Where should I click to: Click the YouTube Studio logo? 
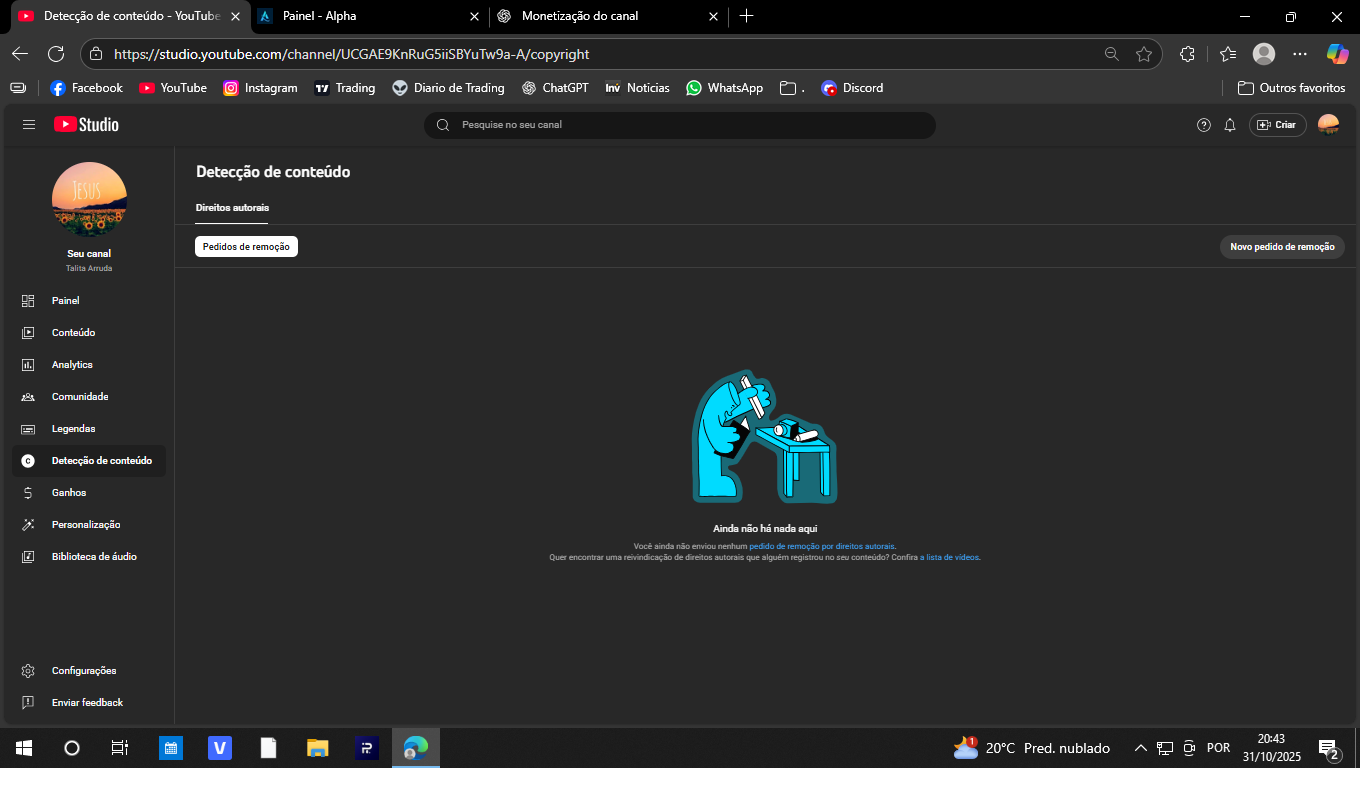pos(86,125)
